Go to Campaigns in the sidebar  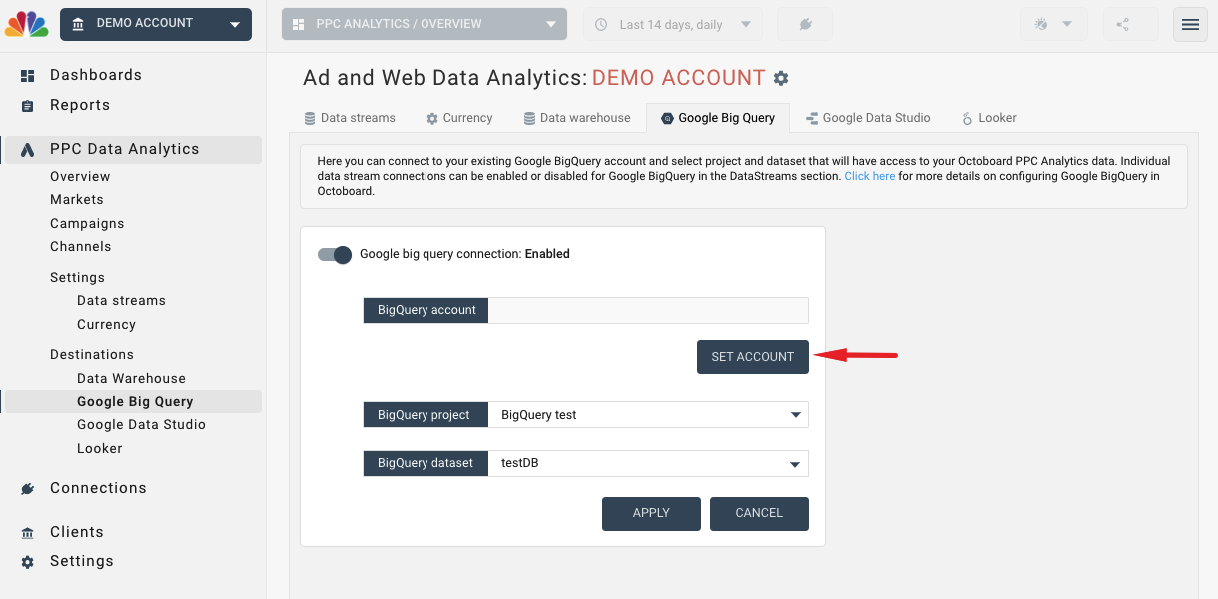pos(87,223)
